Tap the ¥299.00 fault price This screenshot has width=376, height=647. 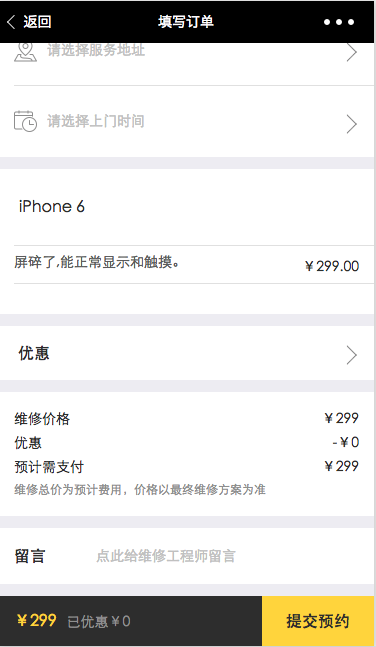(332, 266)
